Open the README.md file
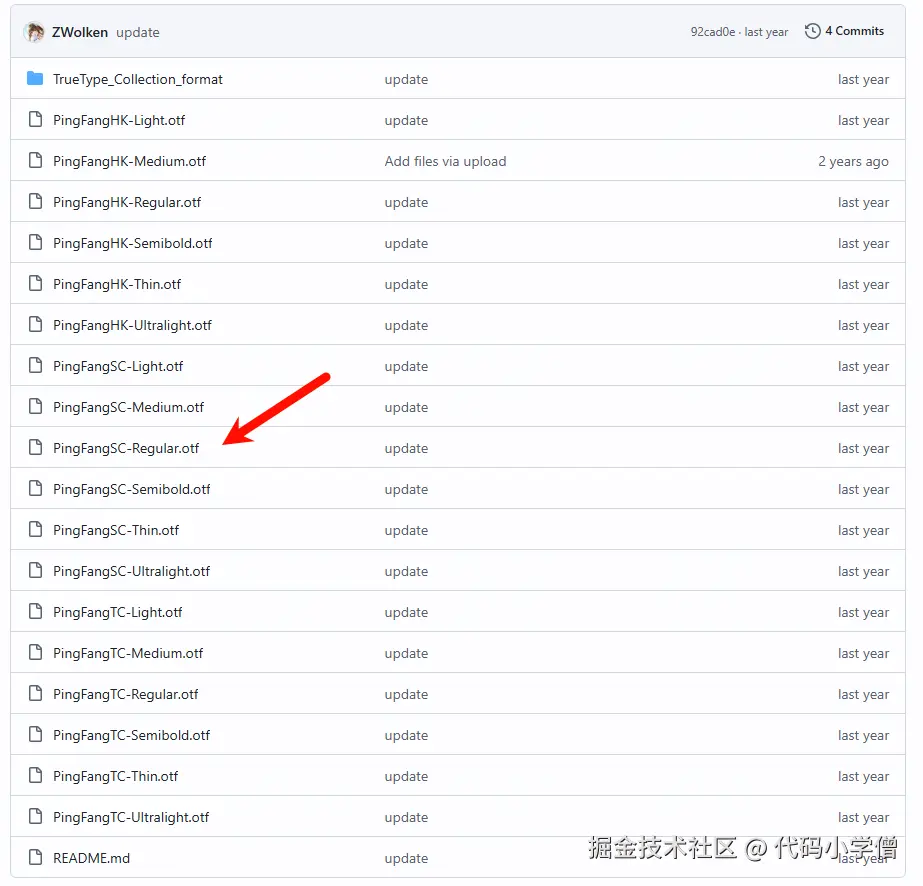 [x=91, y=858]
